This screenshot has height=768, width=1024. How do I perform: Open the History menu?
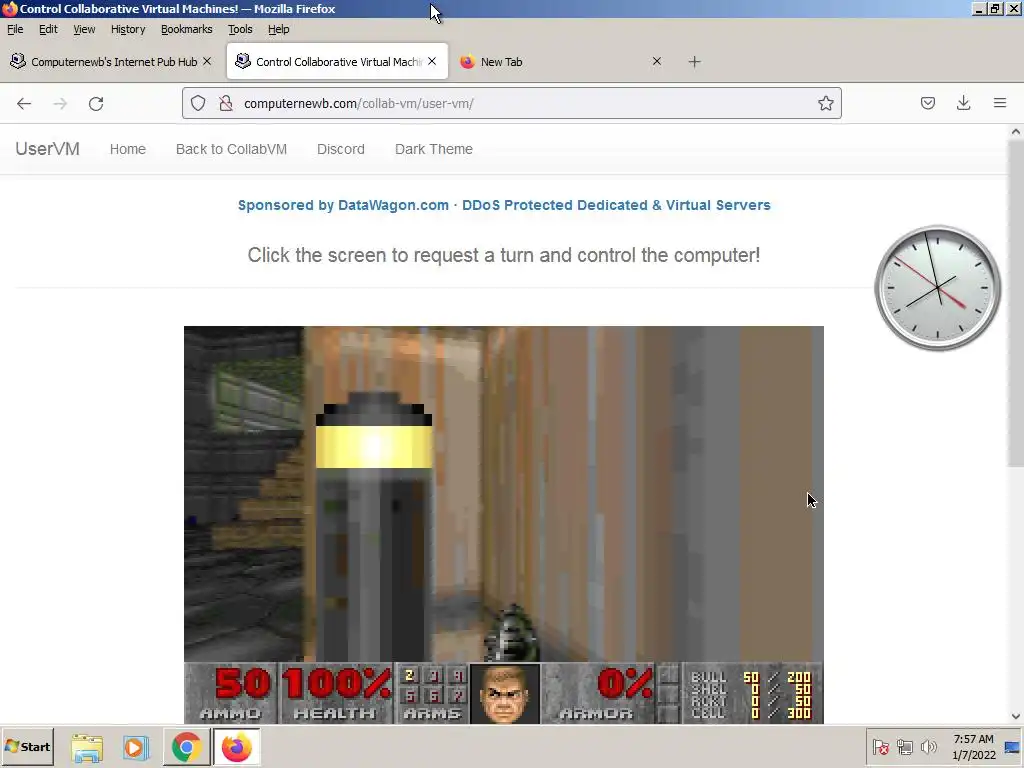[x=127, y=29]
